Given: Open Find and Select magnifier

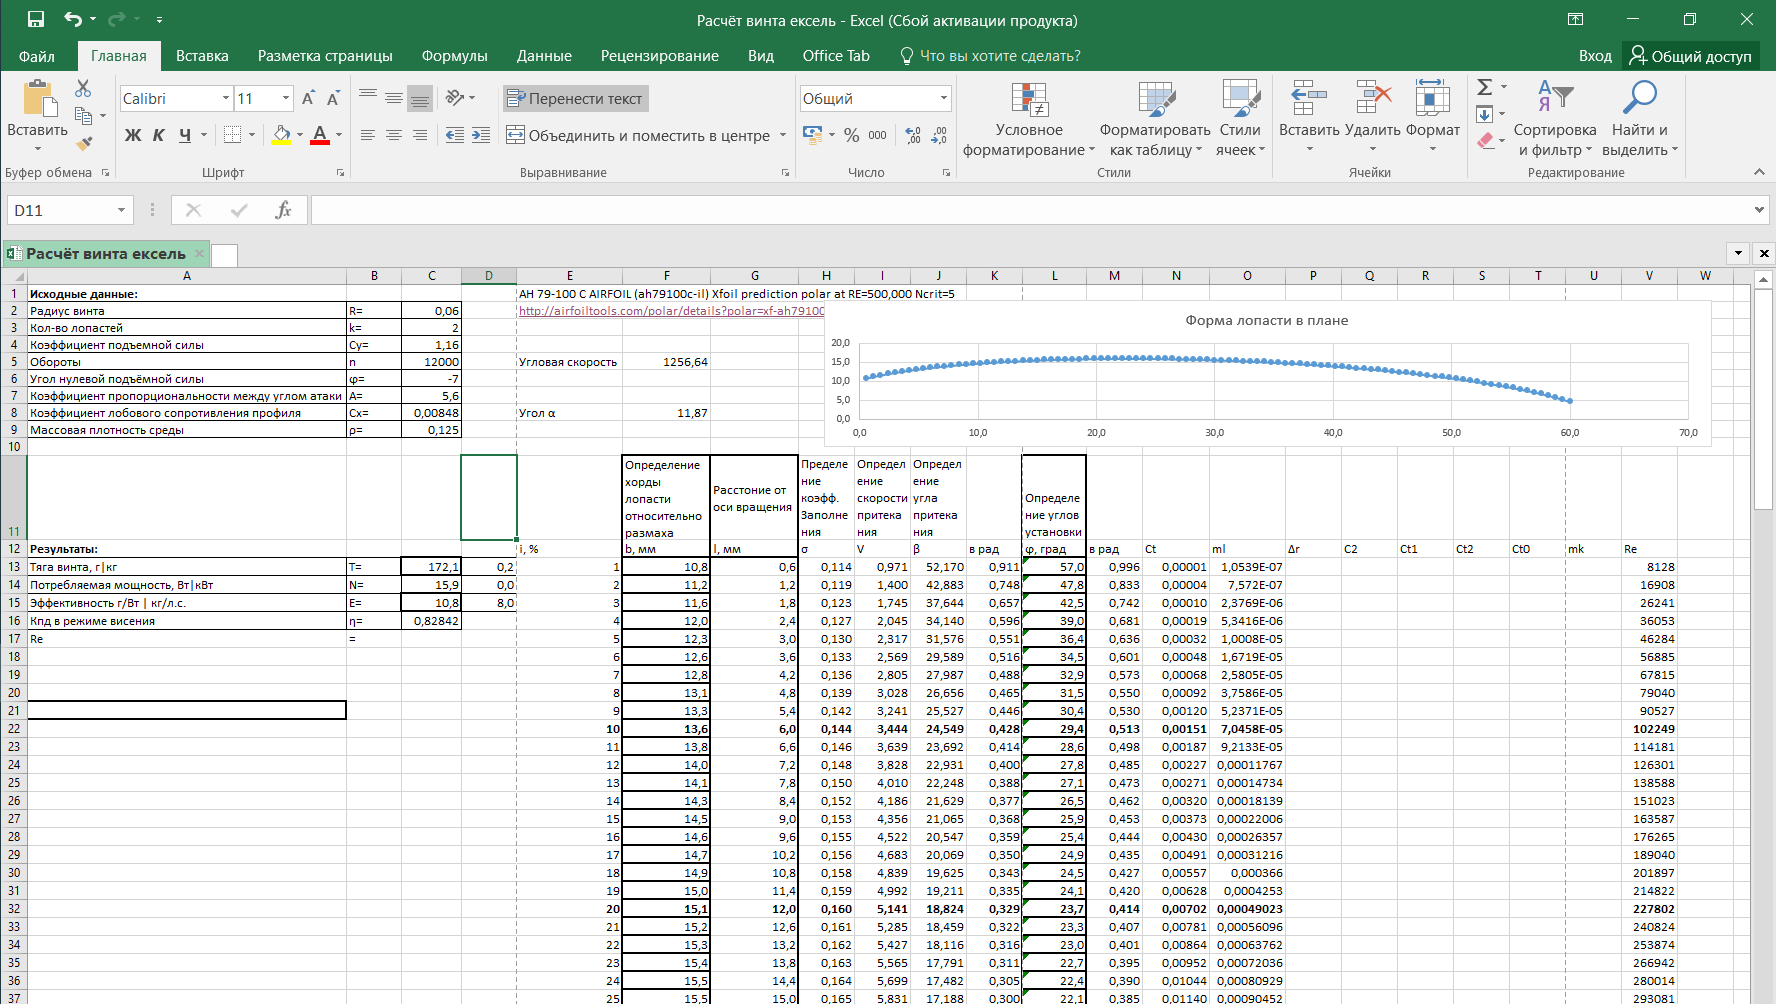Looking at the screenshot, I should (1640, 119).
